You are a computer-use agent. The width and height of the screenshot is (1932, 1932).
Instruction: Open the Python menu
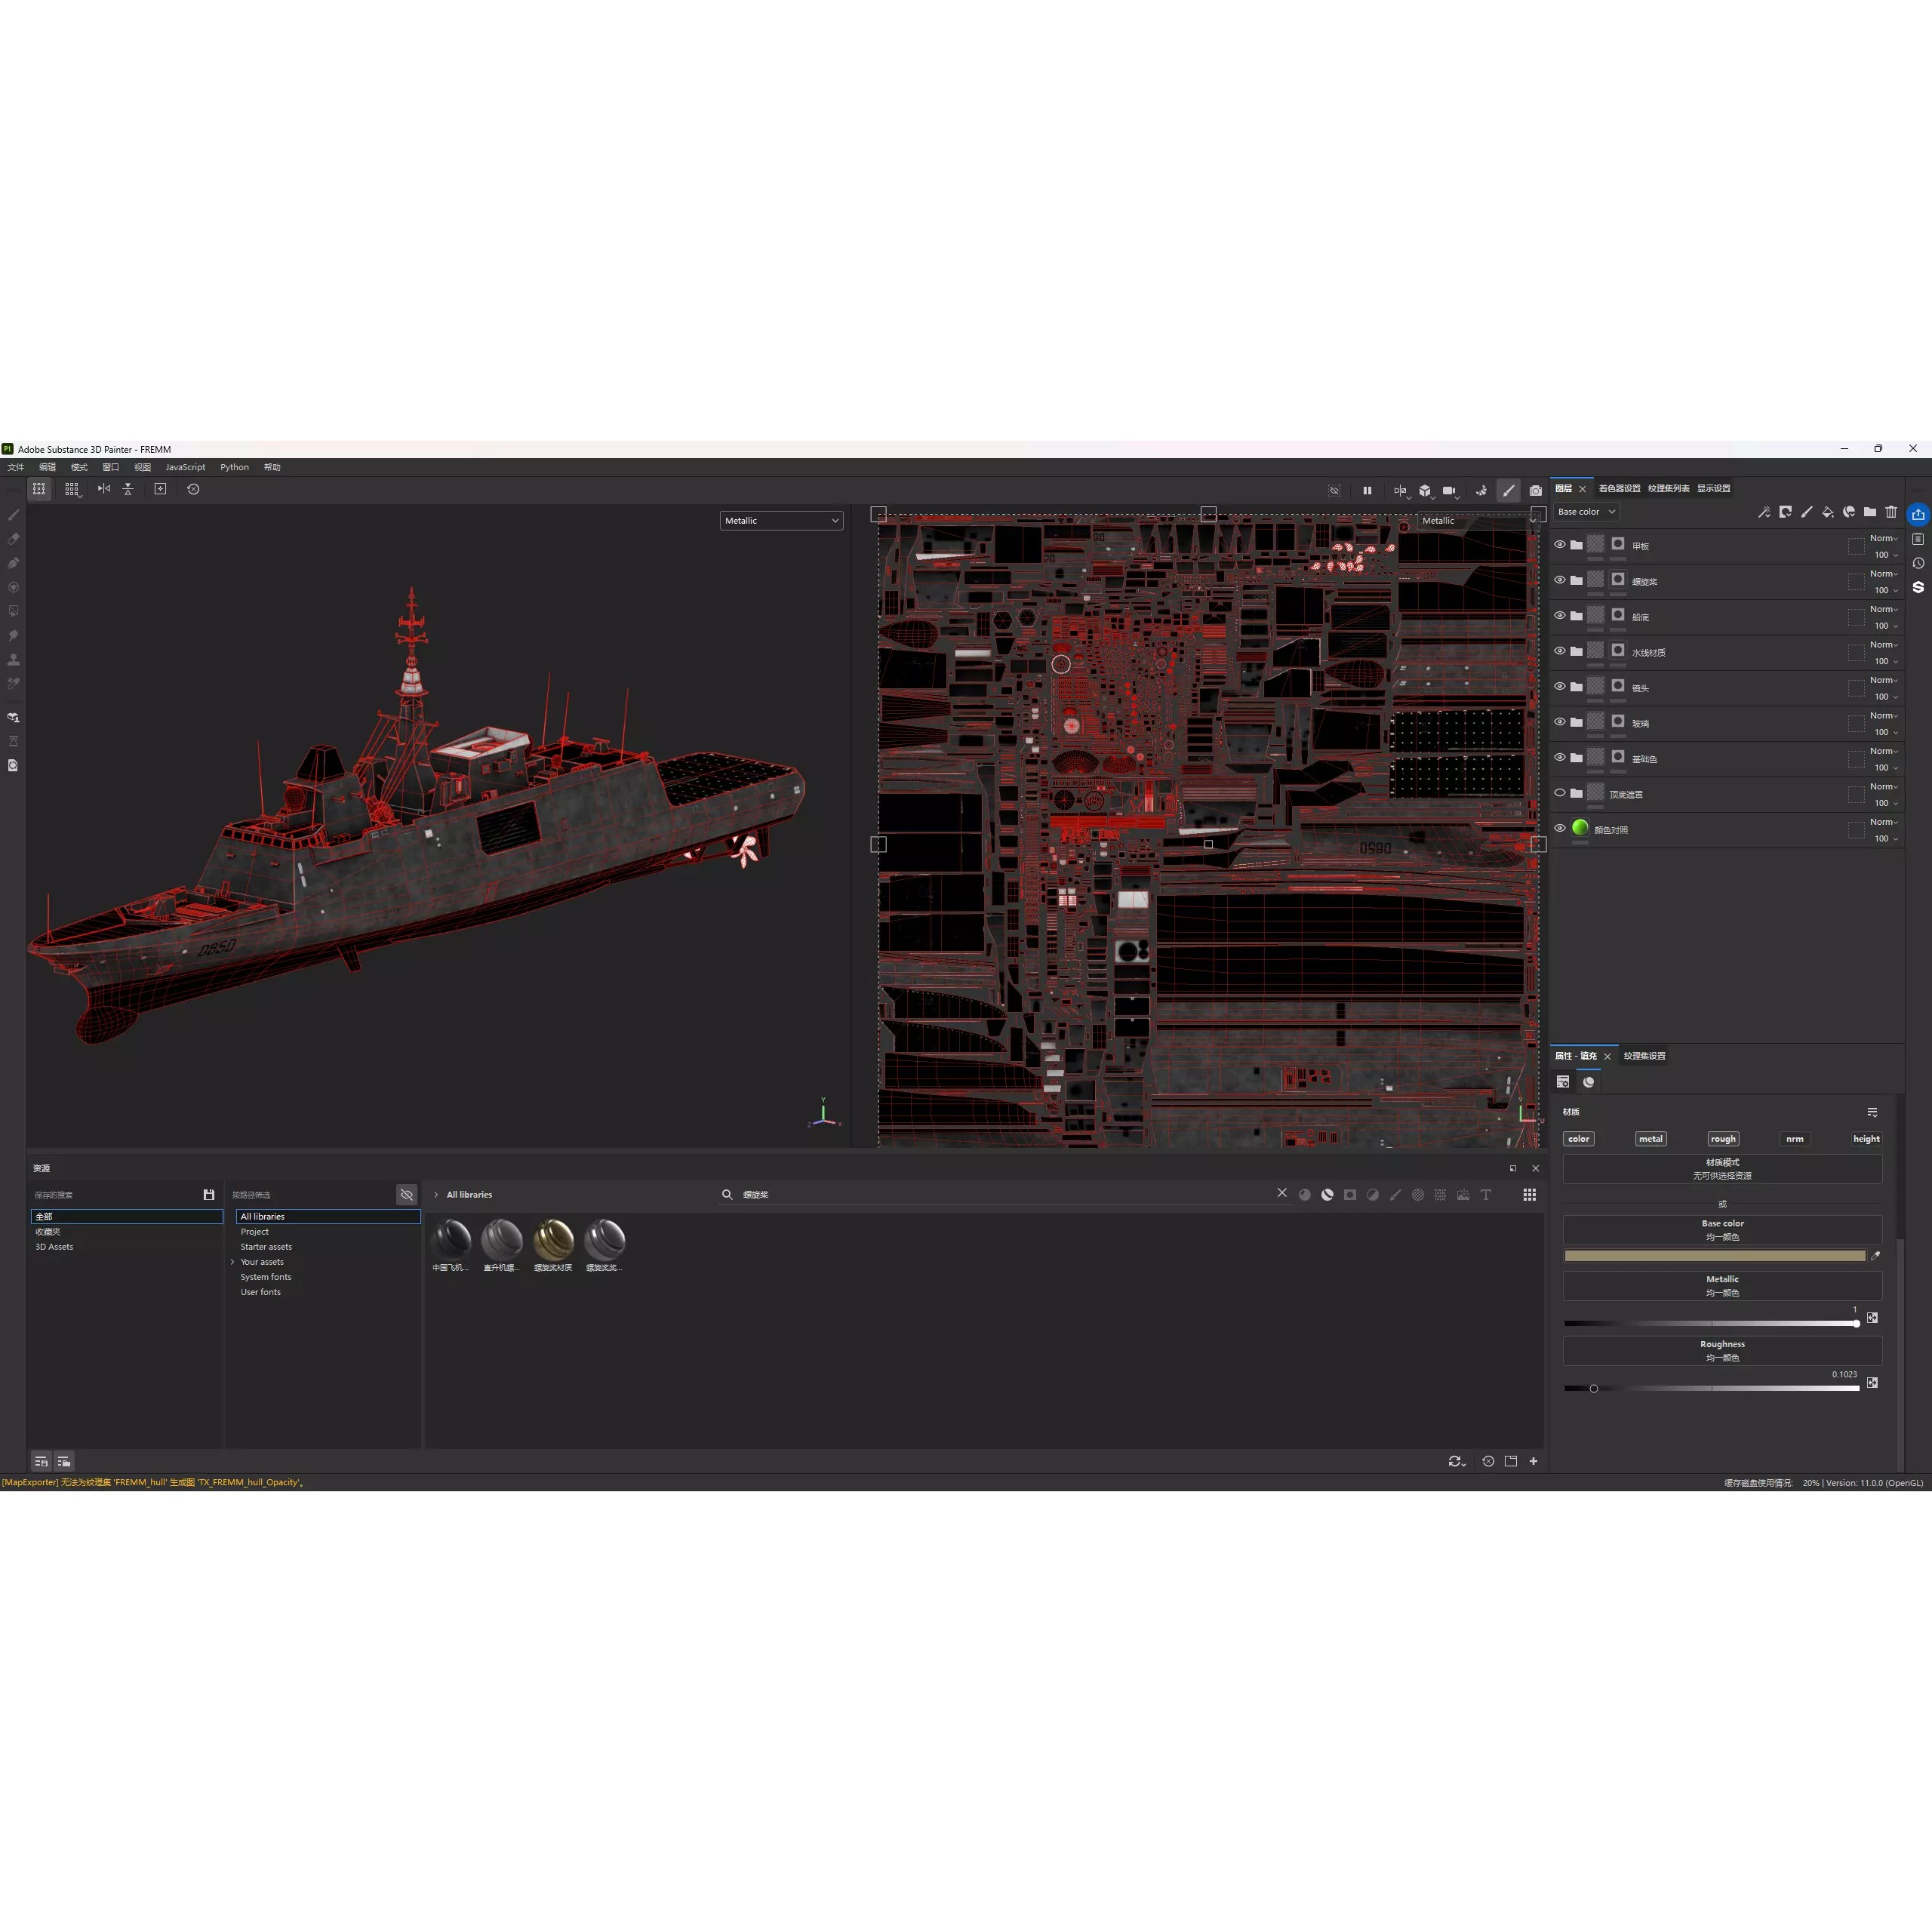point(233,467)
